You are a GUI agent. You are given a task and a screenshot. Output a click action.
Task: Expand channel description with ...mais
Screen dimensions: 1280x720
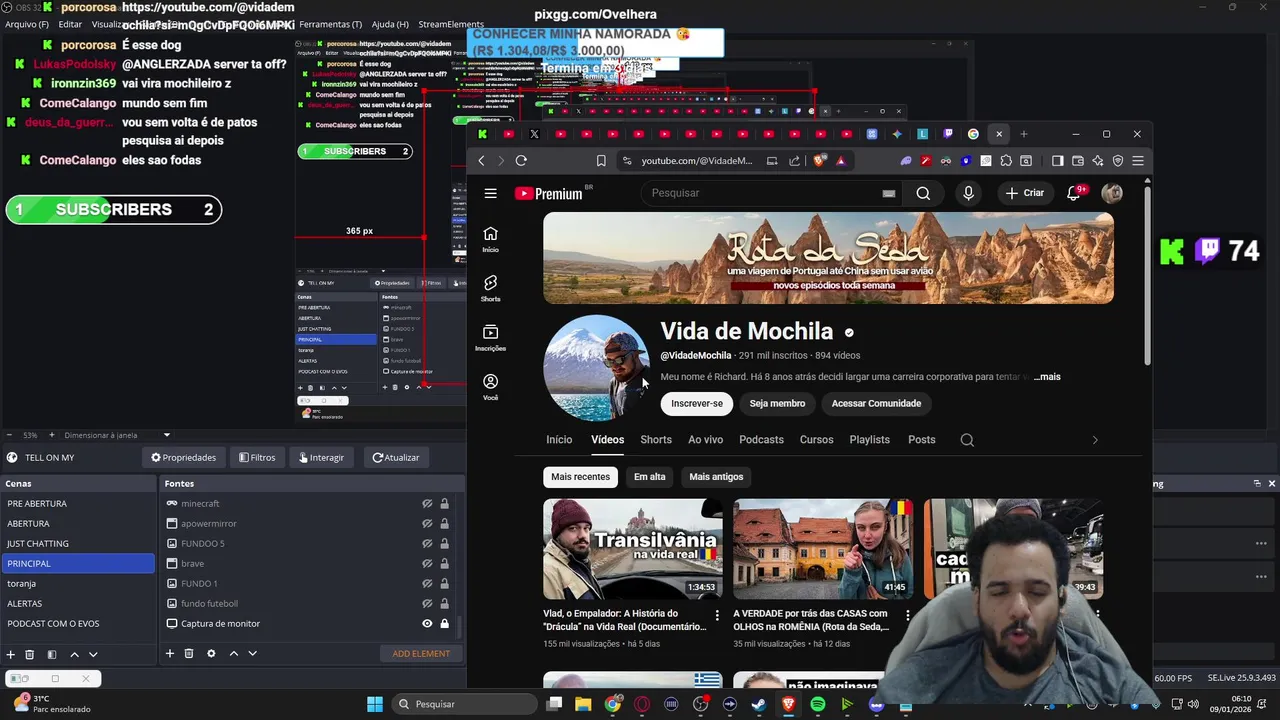point(1047,377)
